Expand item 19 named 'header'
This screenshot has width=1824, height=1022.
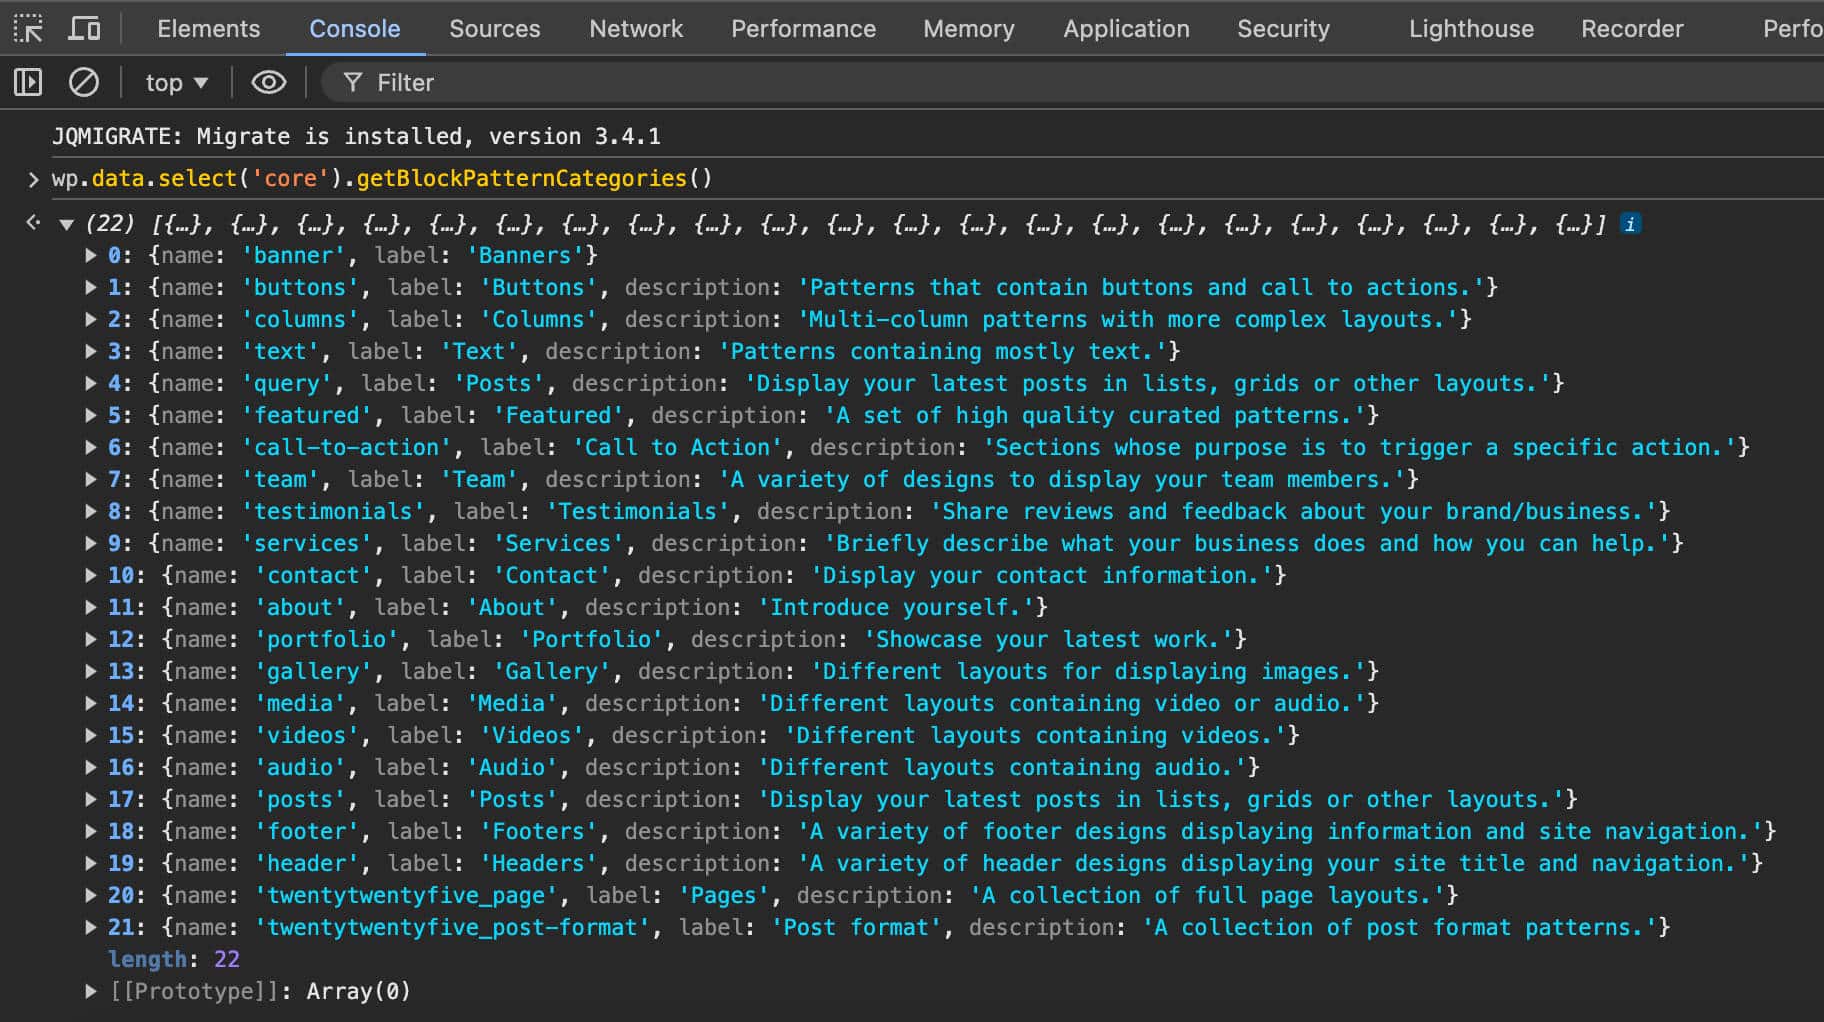[x=91, y=863]
